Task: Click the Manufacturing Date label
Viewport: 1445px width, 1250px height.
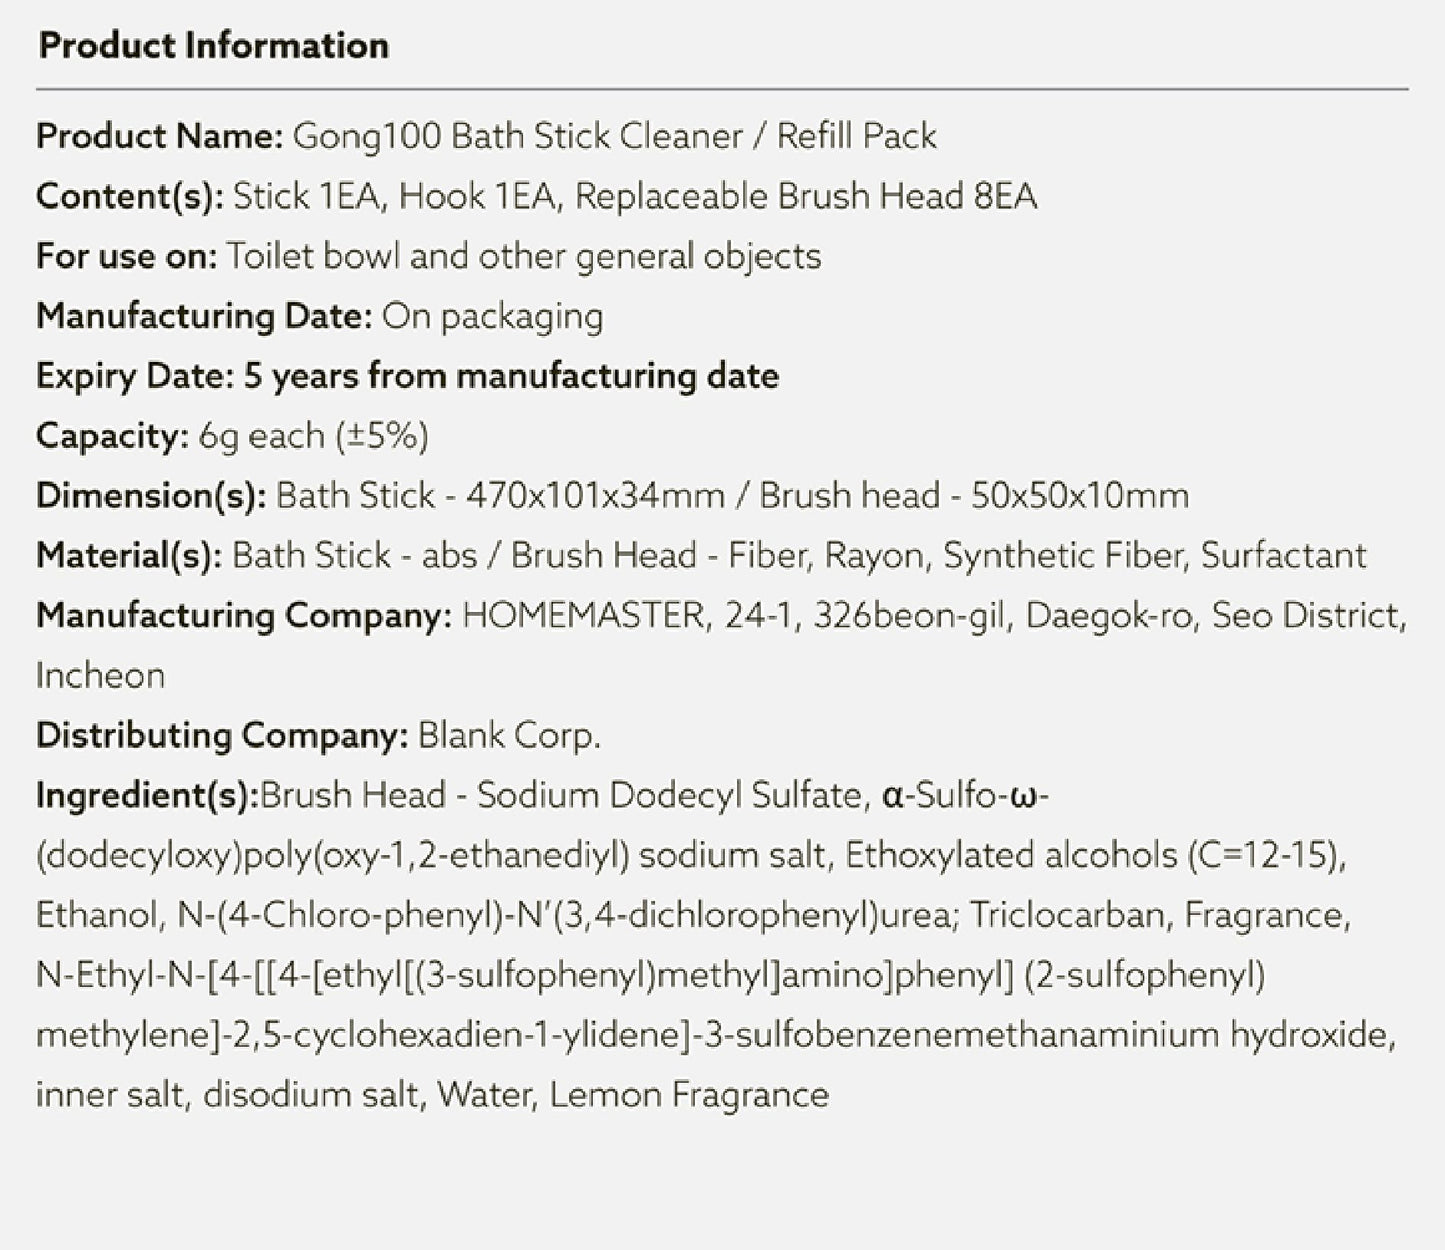Action: click(x=204, y=316)
